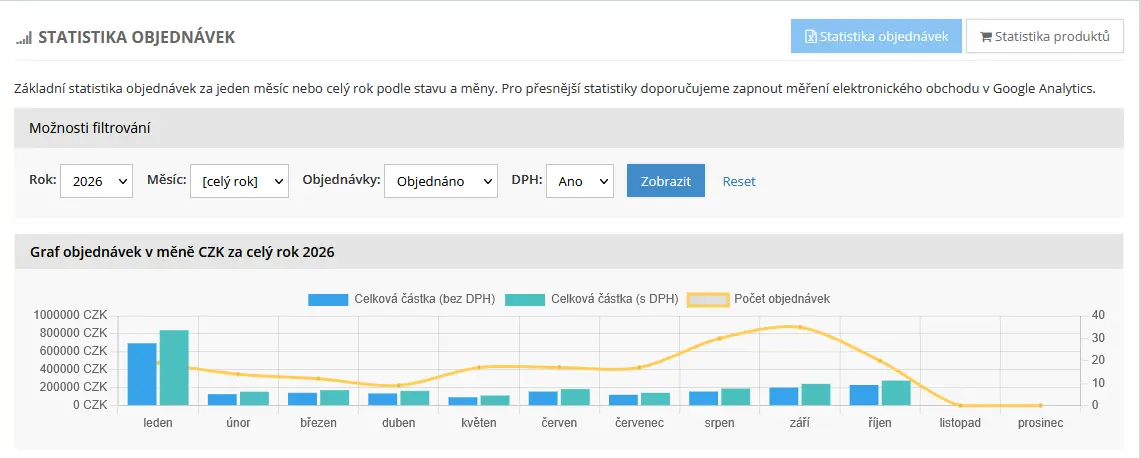Image resolution: width=1141 pixels, height=458 pixels.
Task: Click the 'Graf objednávek v měně CZK' chart heading
Action: tap(182, 252)
